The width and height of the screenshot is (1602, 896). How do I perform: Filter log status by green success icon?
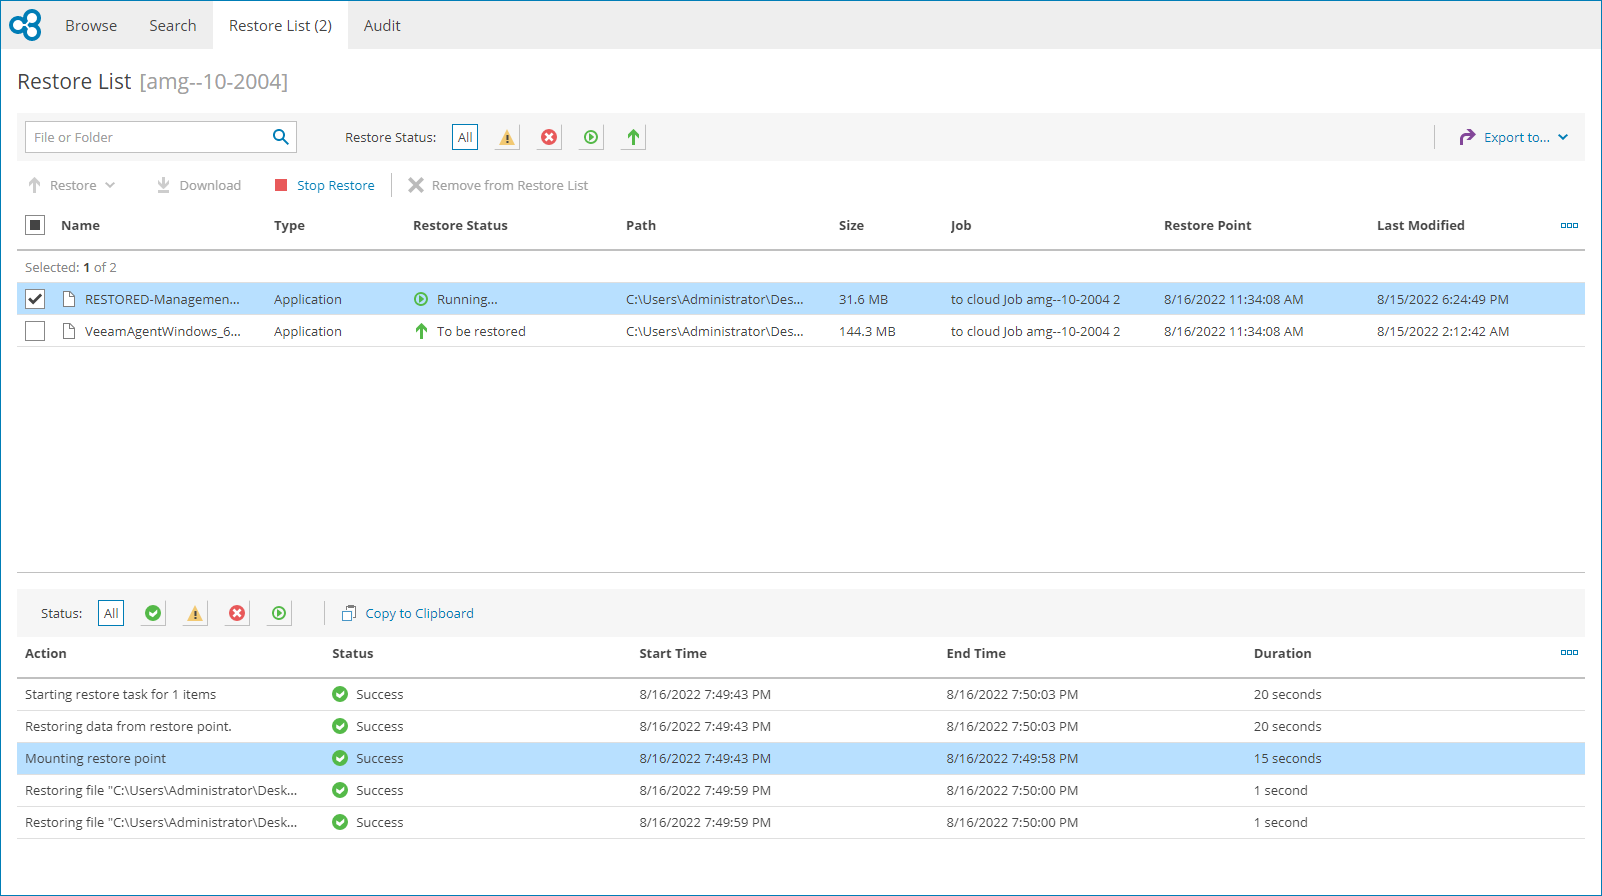coord(153,614)
